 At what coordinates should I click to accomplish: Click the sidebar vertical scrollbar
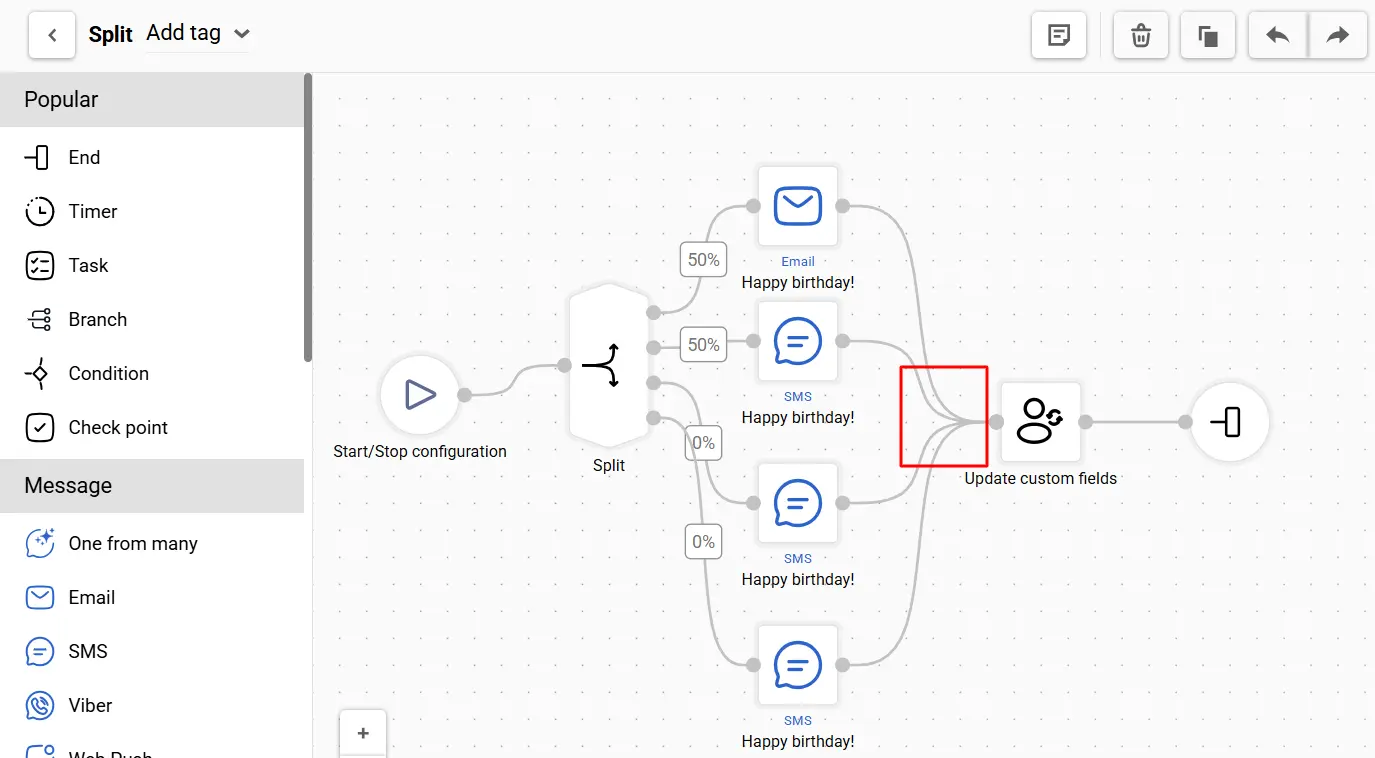pyautogui.click(x=308, y=218)
